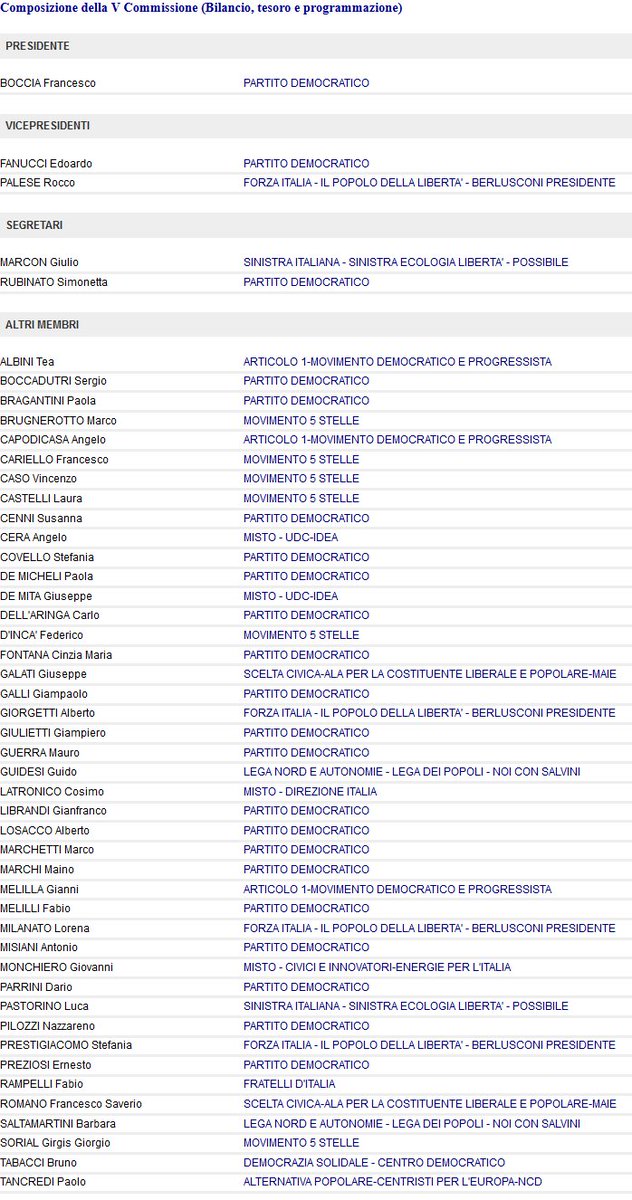Select the name FONTANA Cinzia Maria
This screenshot has width=632, height=1200.
56,655
